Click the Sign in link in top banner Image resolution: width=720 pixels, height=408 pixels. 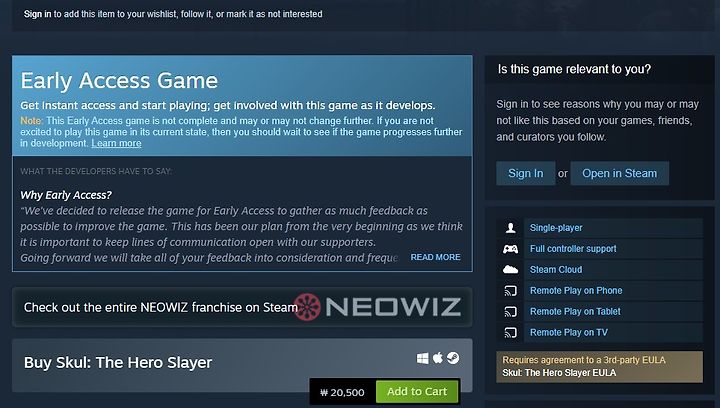tap(38, 14)
